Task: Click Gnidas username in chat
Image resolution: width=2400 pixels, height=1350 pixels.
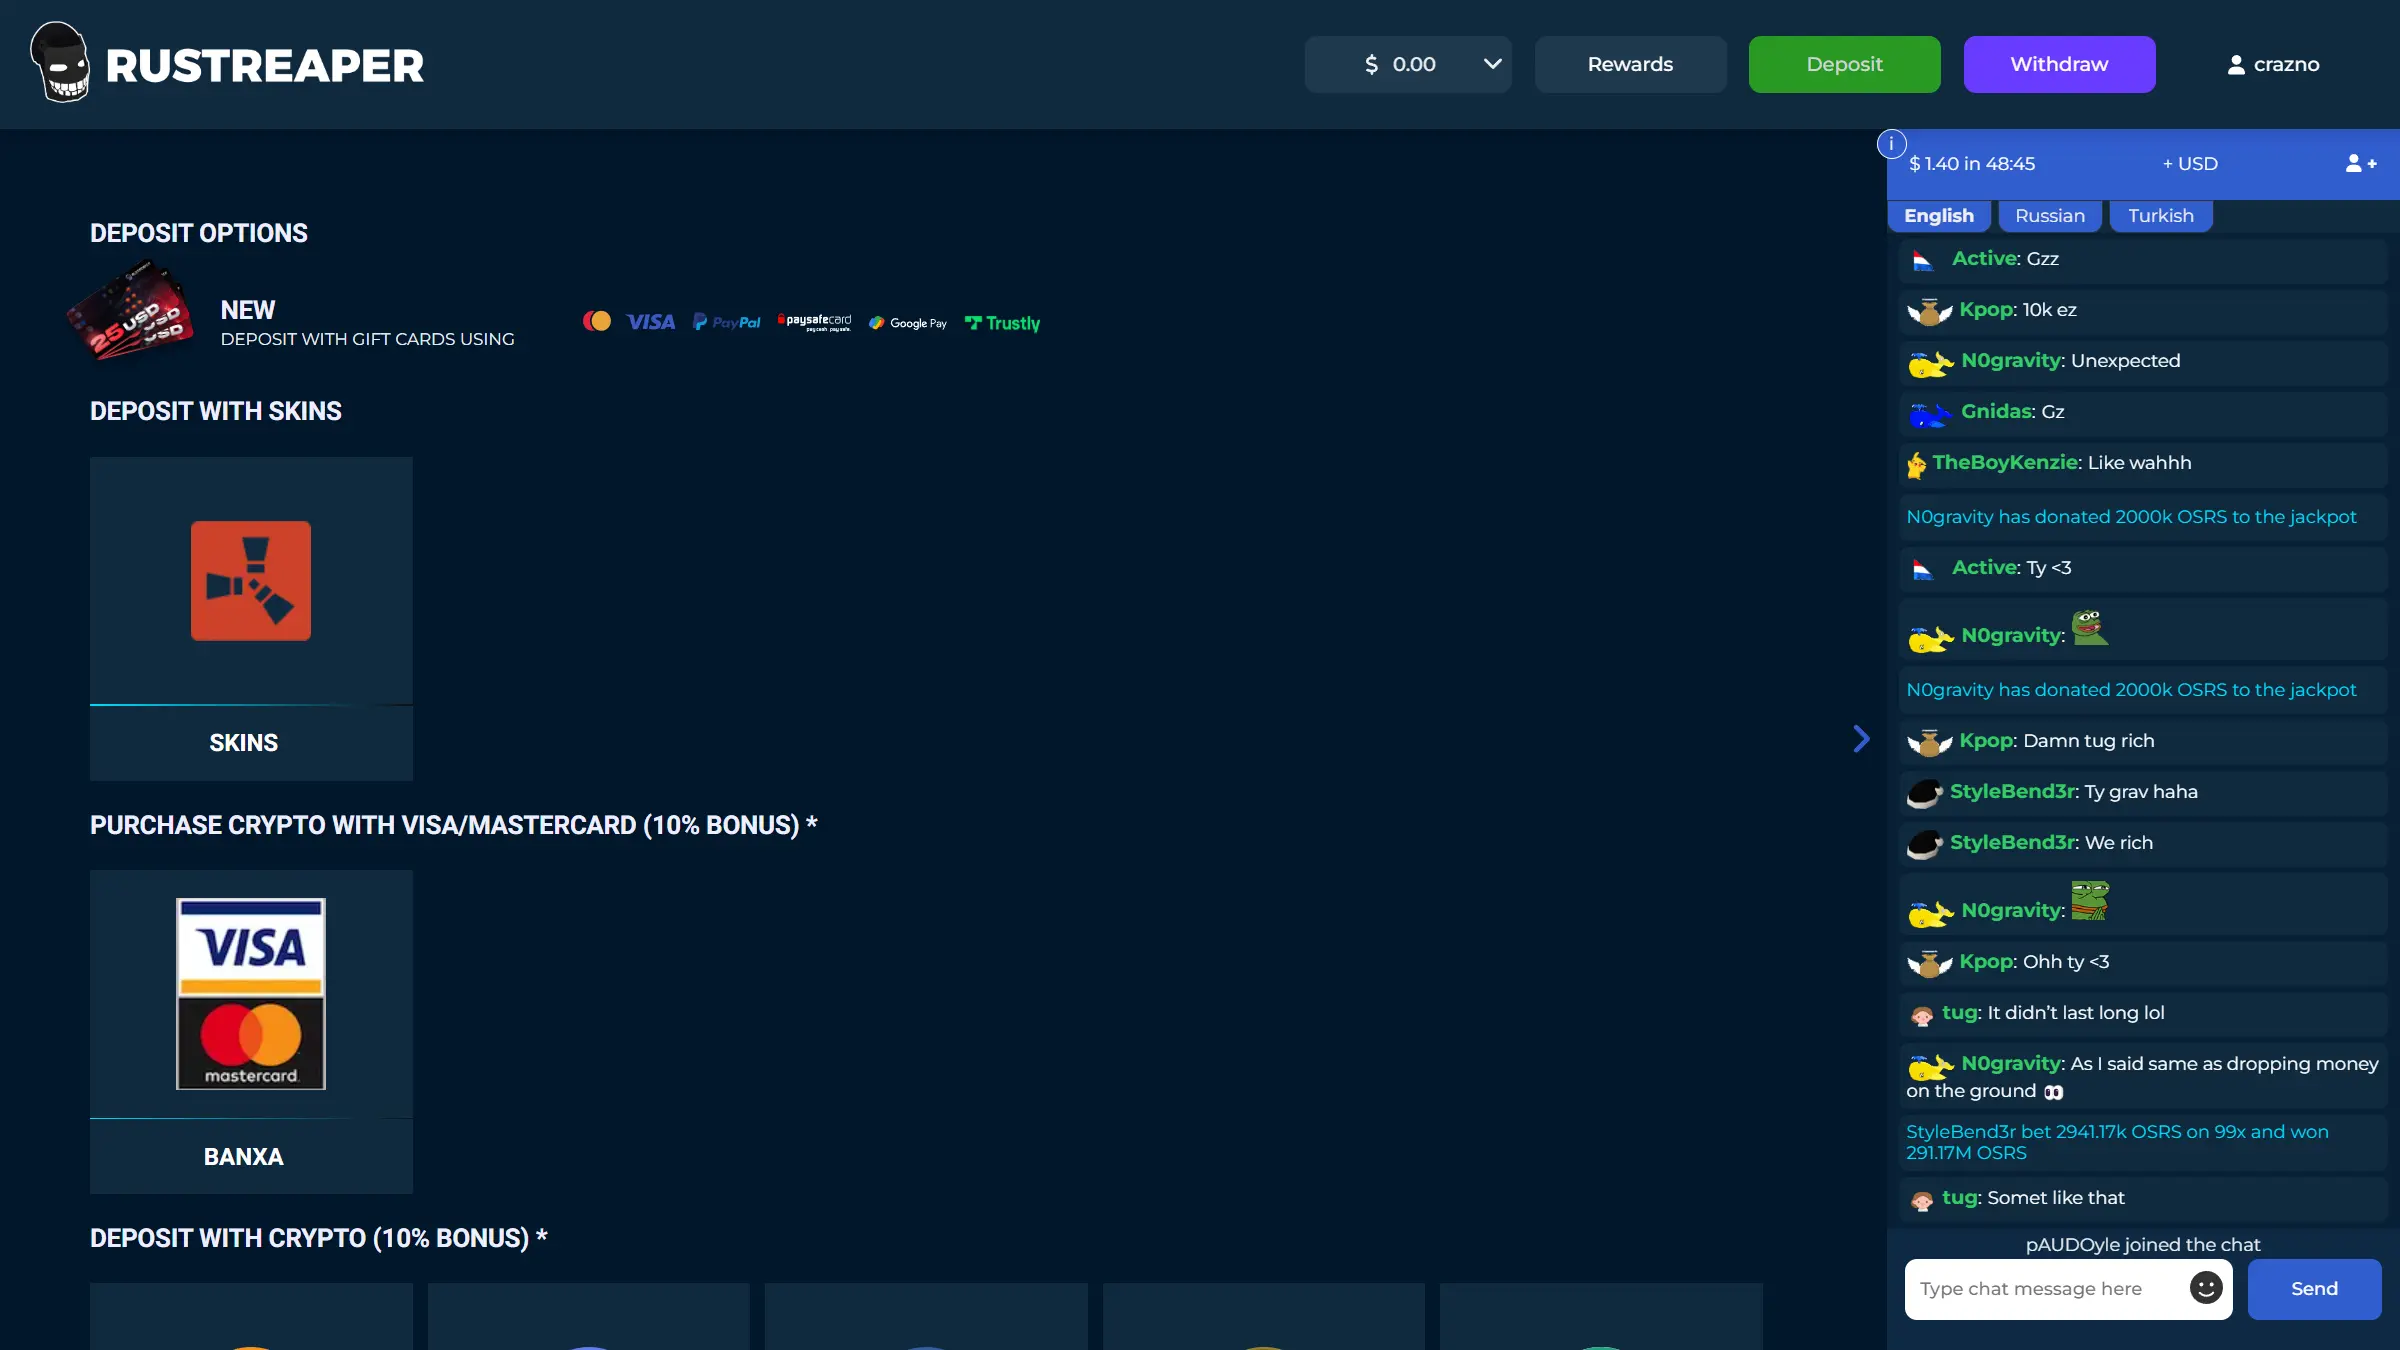Action: point(1996,412)
